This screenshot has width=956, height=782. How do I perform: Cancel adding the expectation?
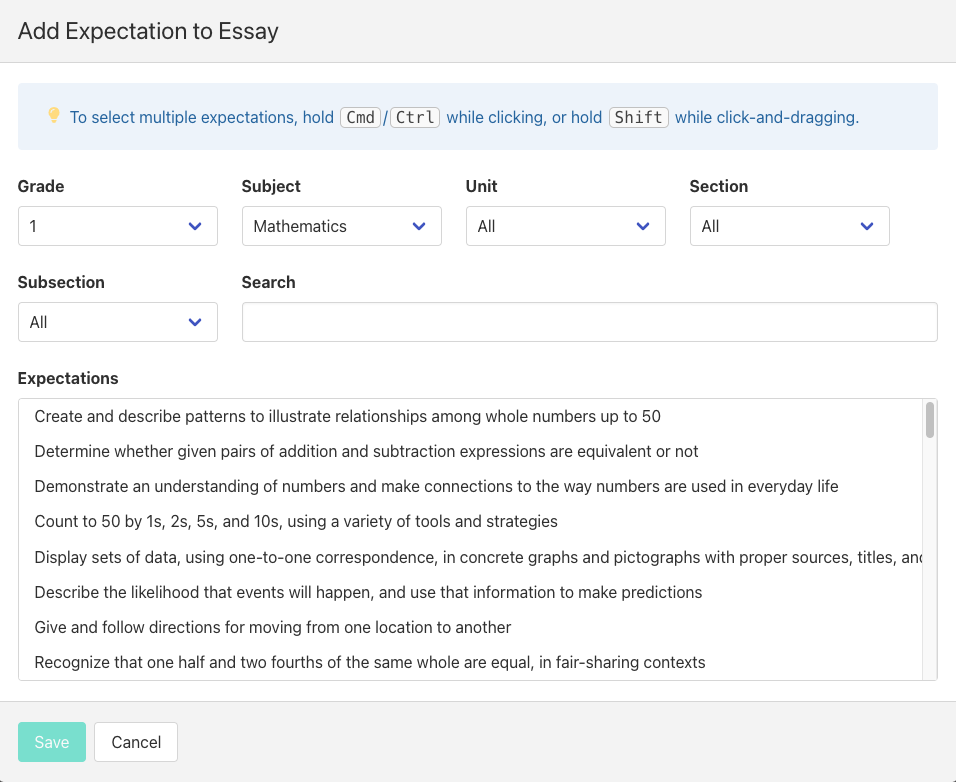point(136,742)
